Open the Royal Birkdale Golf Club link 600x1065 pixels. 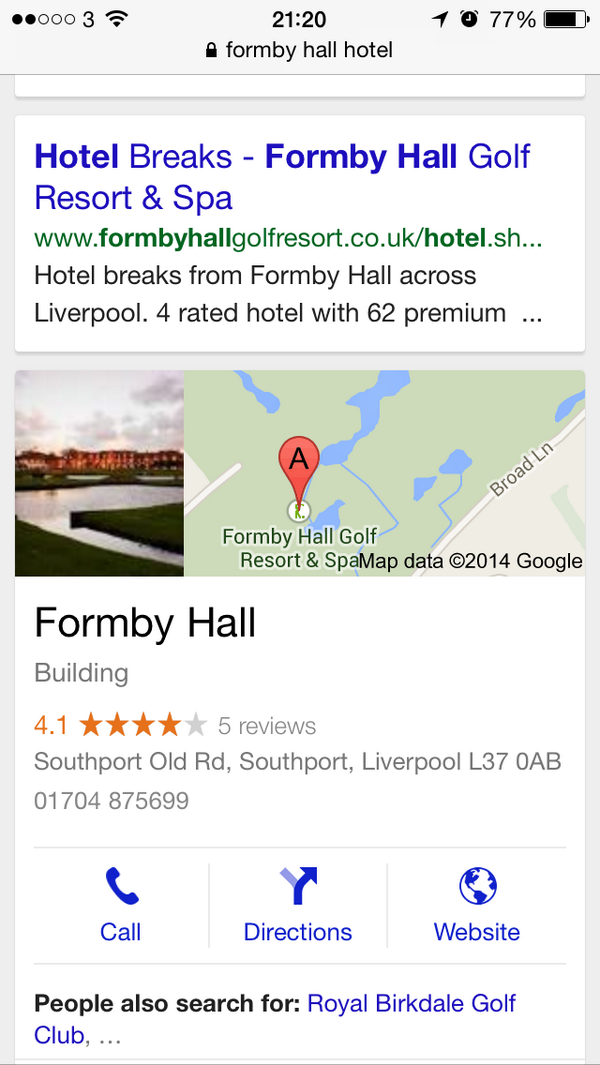tap(275, 1019)
